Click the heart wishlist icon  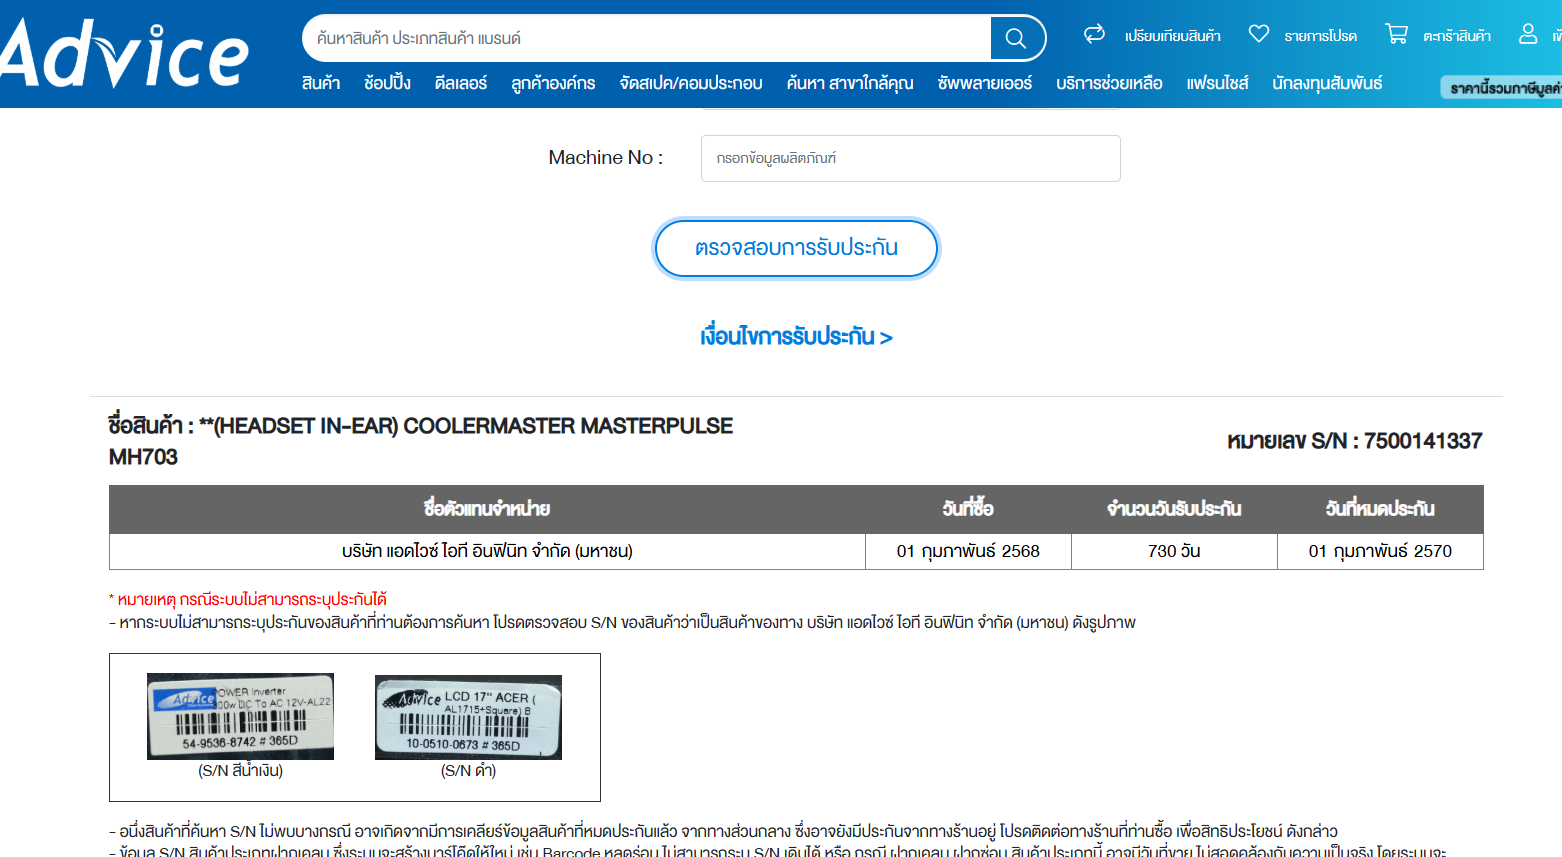tap(1259, 34)
